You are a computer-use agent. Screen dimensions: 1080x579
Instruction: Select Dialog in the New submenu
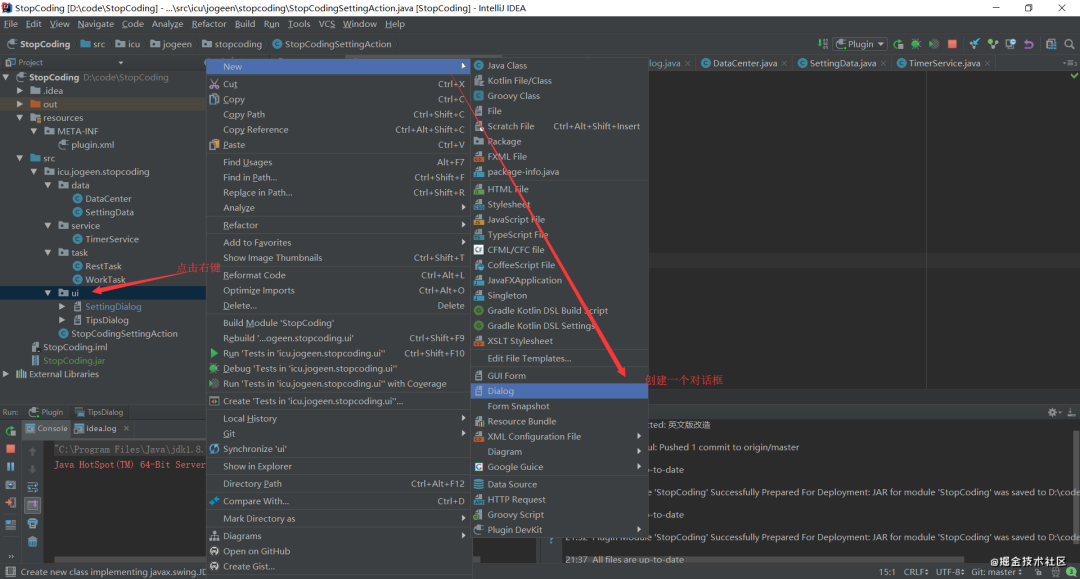(x=559, y=391)
